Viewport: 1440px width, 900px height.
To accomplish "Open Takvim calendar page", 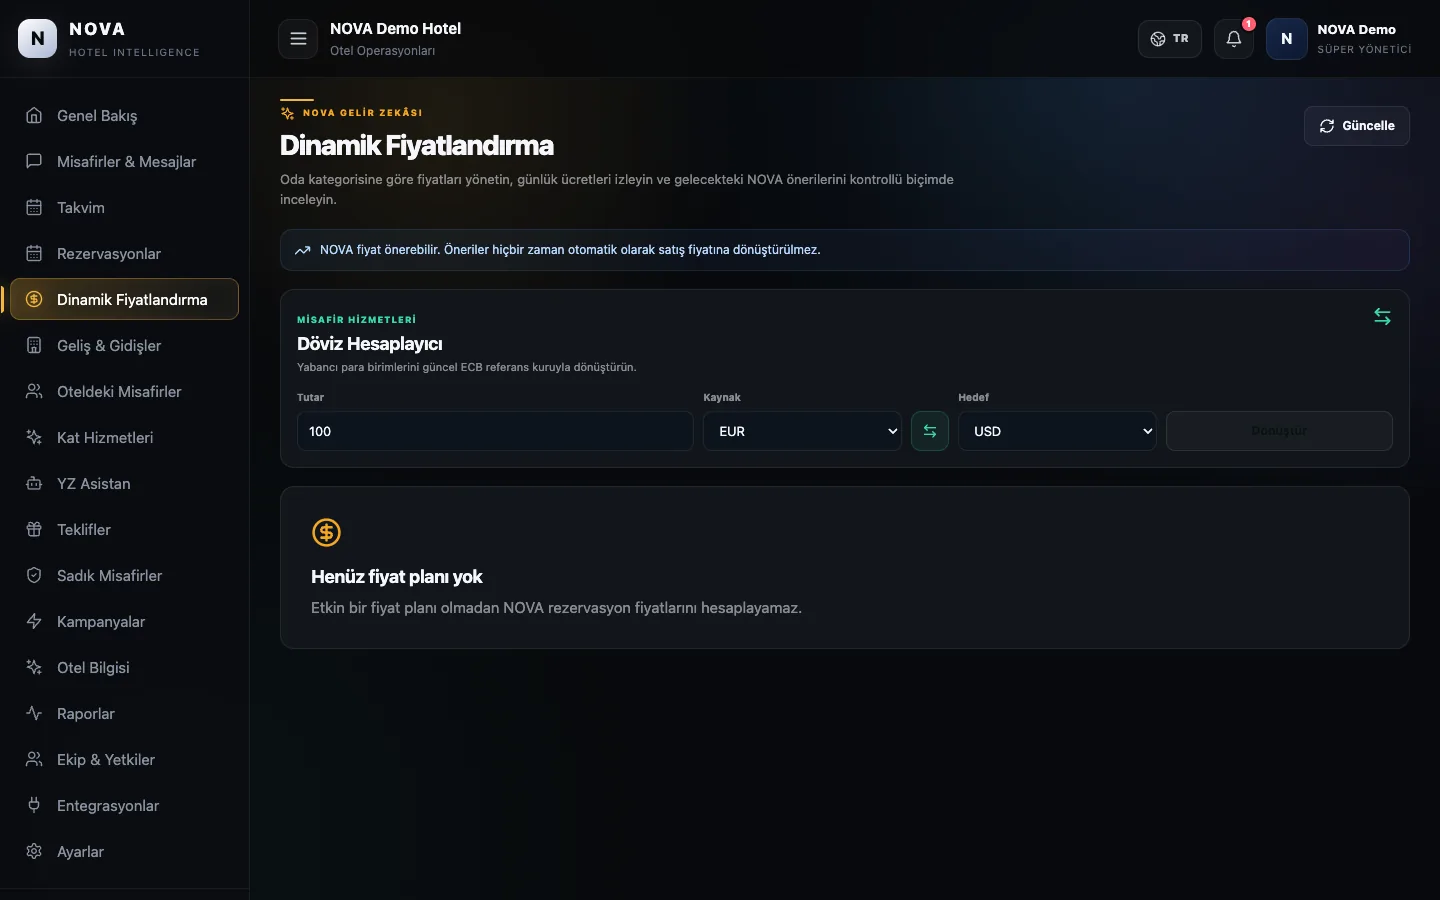I will (x=124, y=207).
